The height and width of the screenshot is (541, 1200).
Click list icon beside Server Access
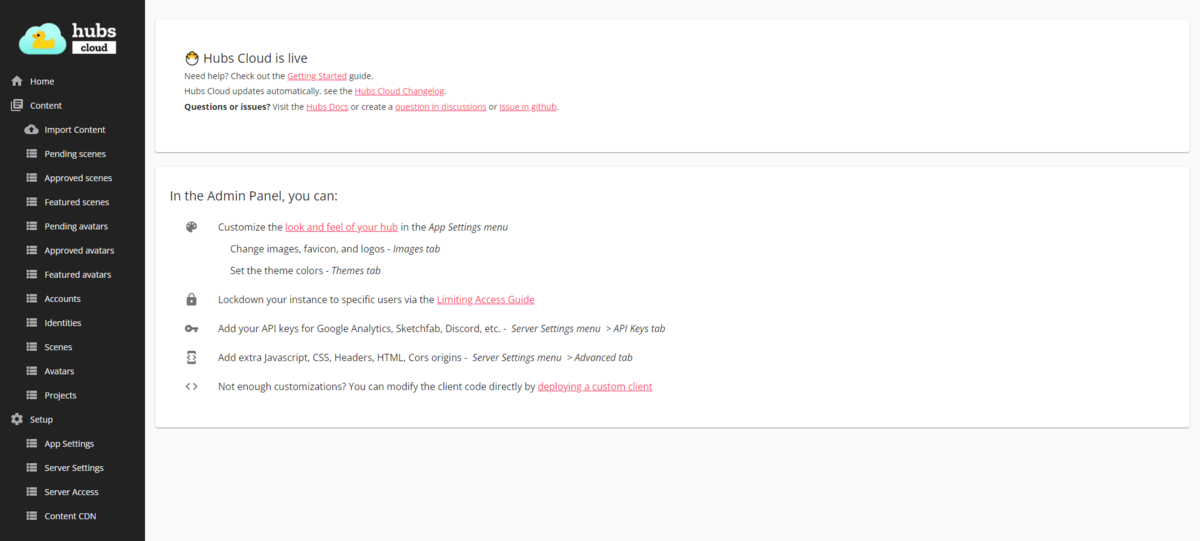(31, 492)
